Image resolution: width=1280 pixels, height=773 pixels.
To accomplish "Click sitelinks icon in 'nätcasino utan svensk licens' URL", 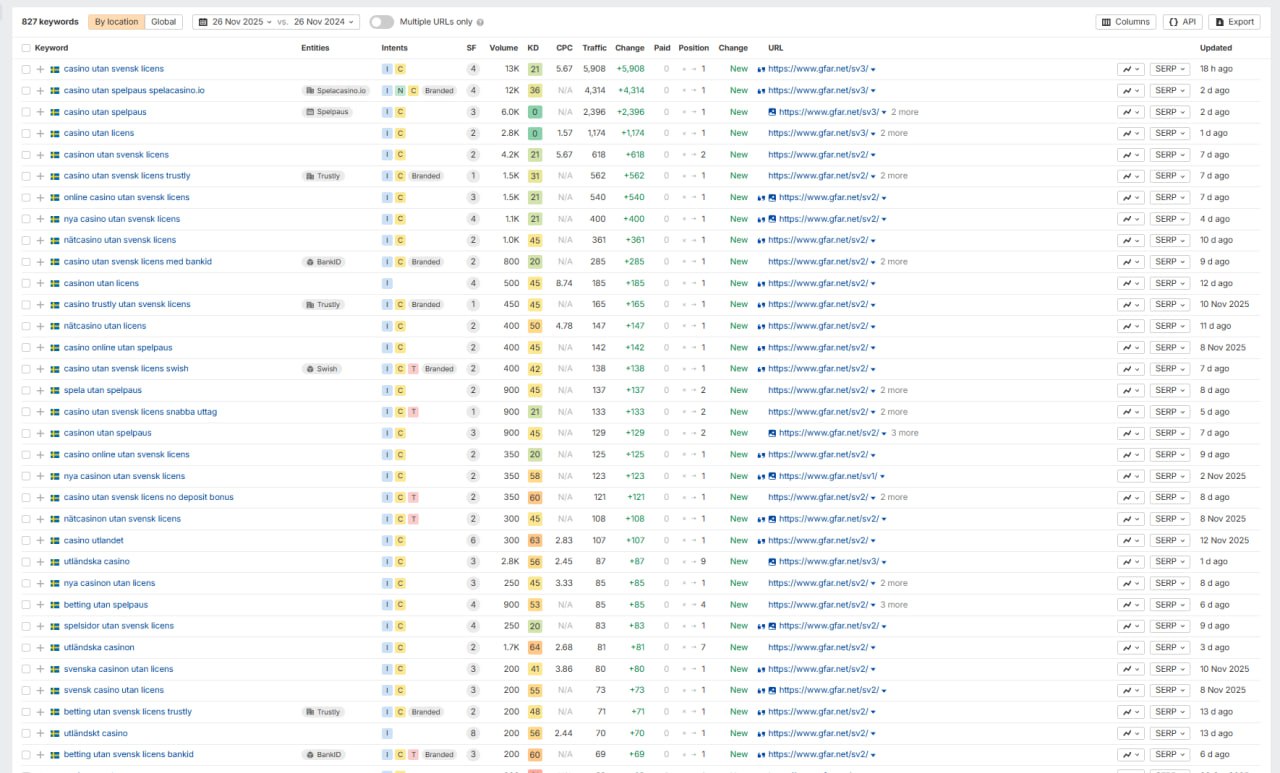I will 762,240.
